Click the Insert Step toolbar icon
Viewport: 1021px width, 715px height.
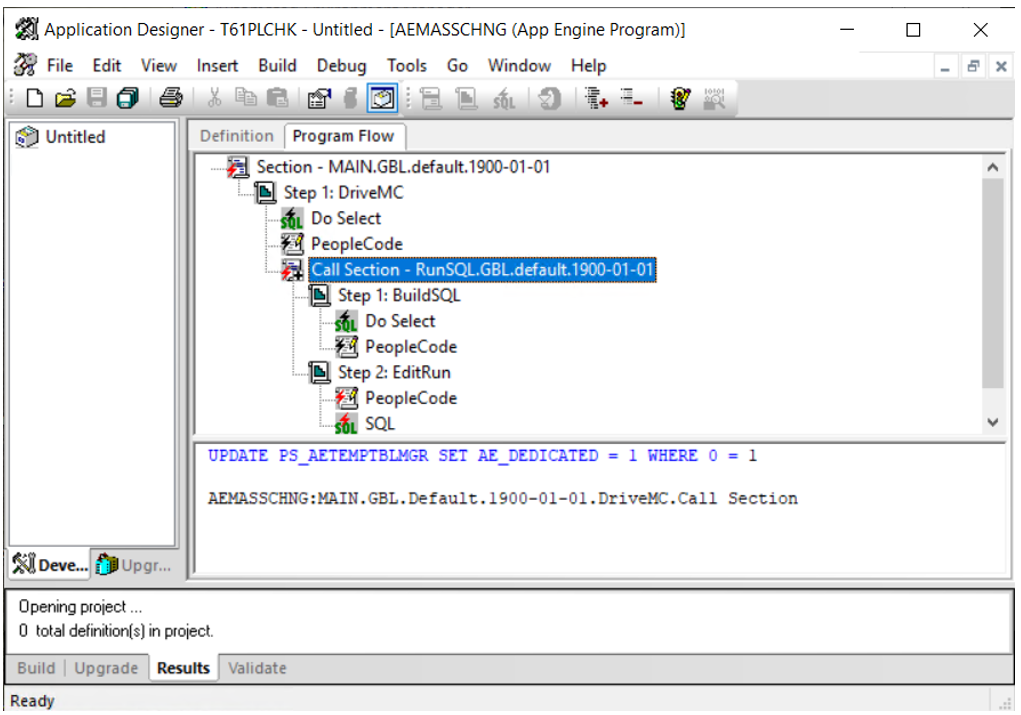466,98
